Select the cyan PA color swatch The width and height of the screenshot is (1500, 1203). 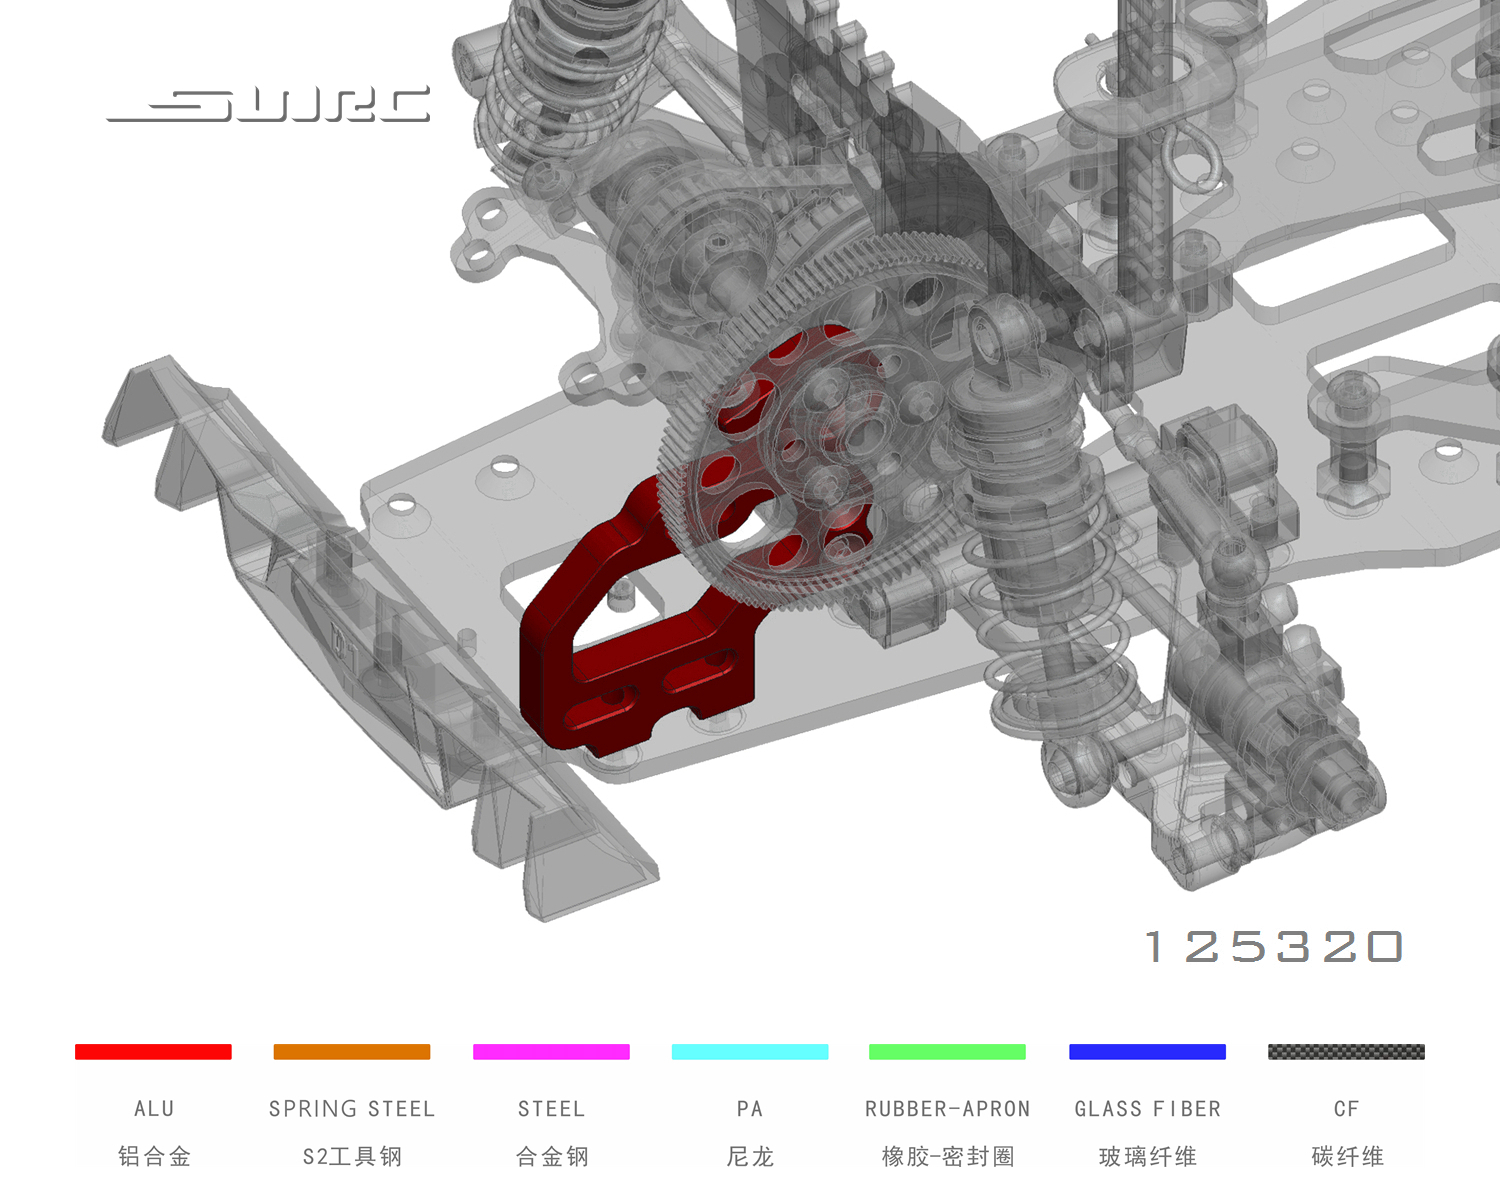pos(750,1051)
